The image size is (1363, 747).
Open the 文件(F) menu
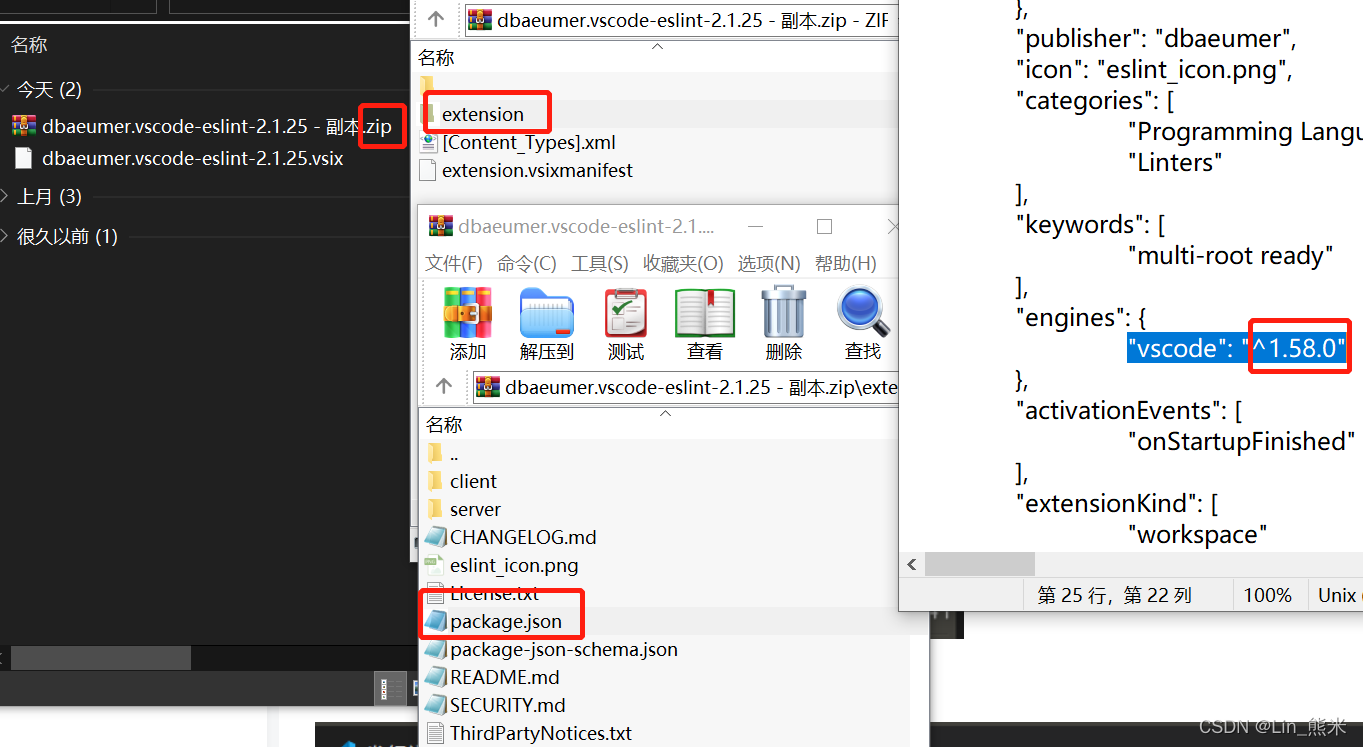pyautogui.click(x=454, y=263)
